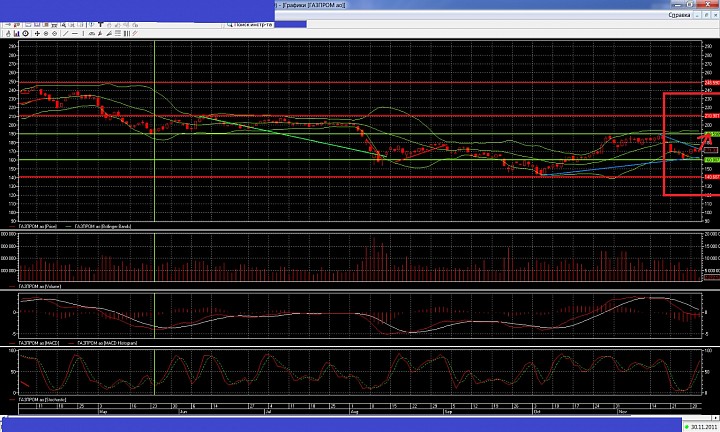Select the horizontal levels lines tool
720x432 pixels.
coord(118,34)
